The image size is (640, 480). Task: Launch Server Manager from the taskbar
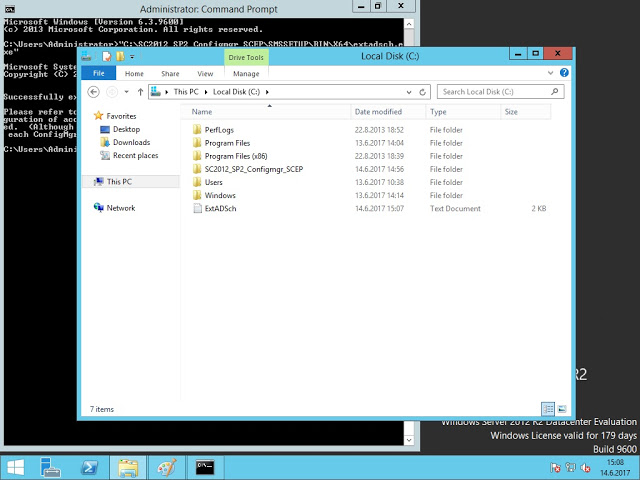pos(46,466)
